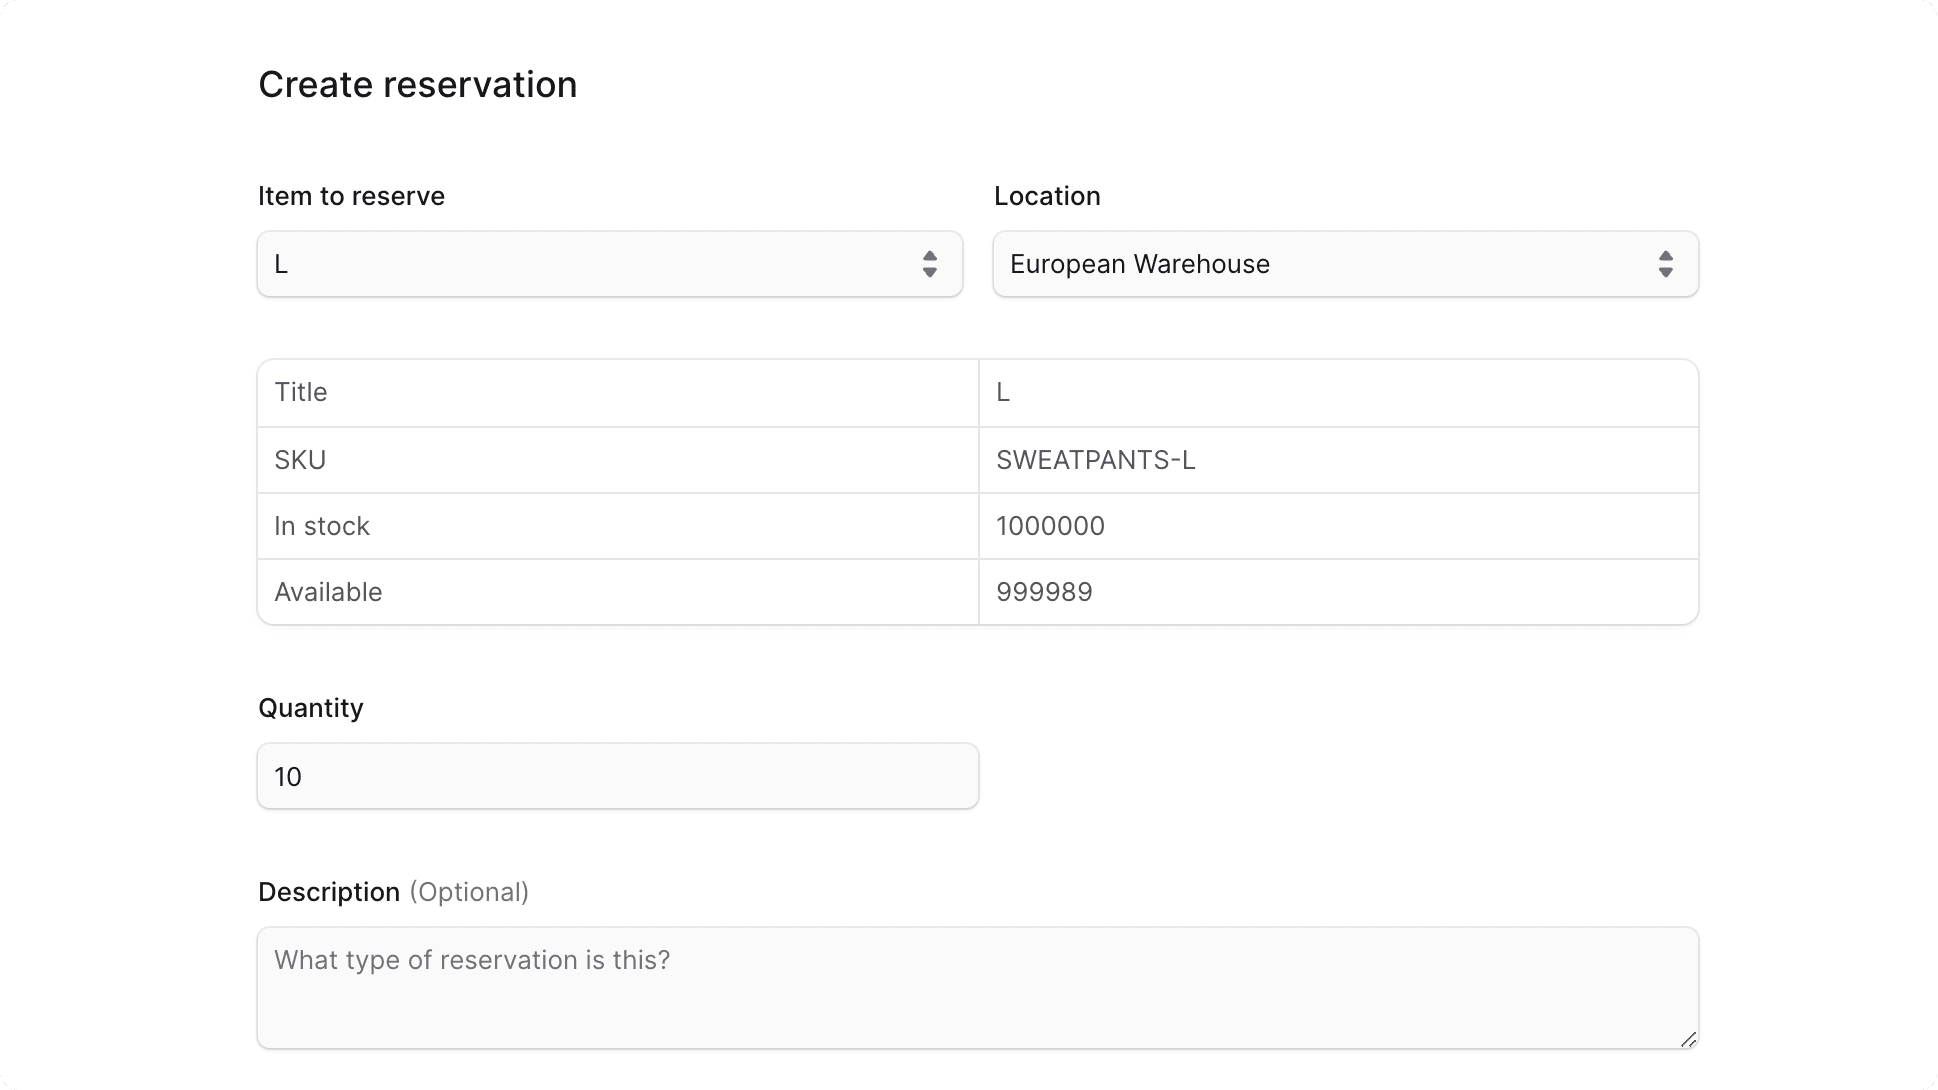Click the In stock row value 1000000
The image size is (1938, 1090).
(1050, 526)
